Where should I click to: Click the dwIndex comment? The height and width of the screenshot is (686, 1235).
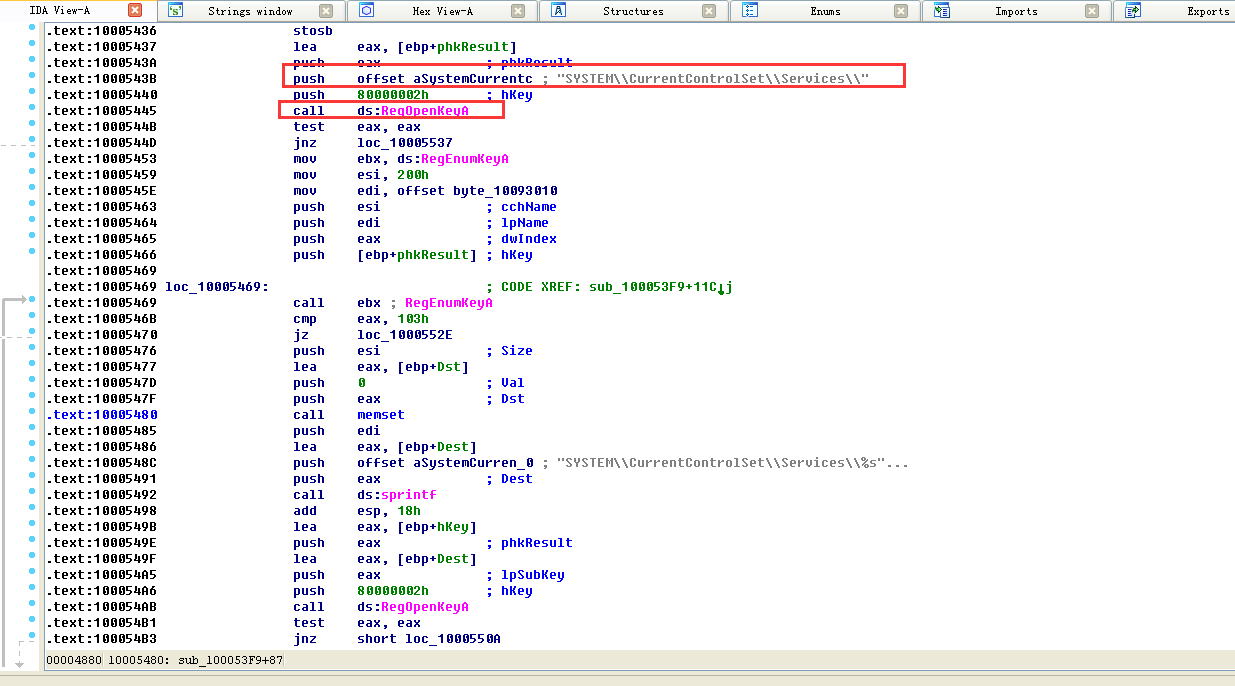(x=529, y=239)
